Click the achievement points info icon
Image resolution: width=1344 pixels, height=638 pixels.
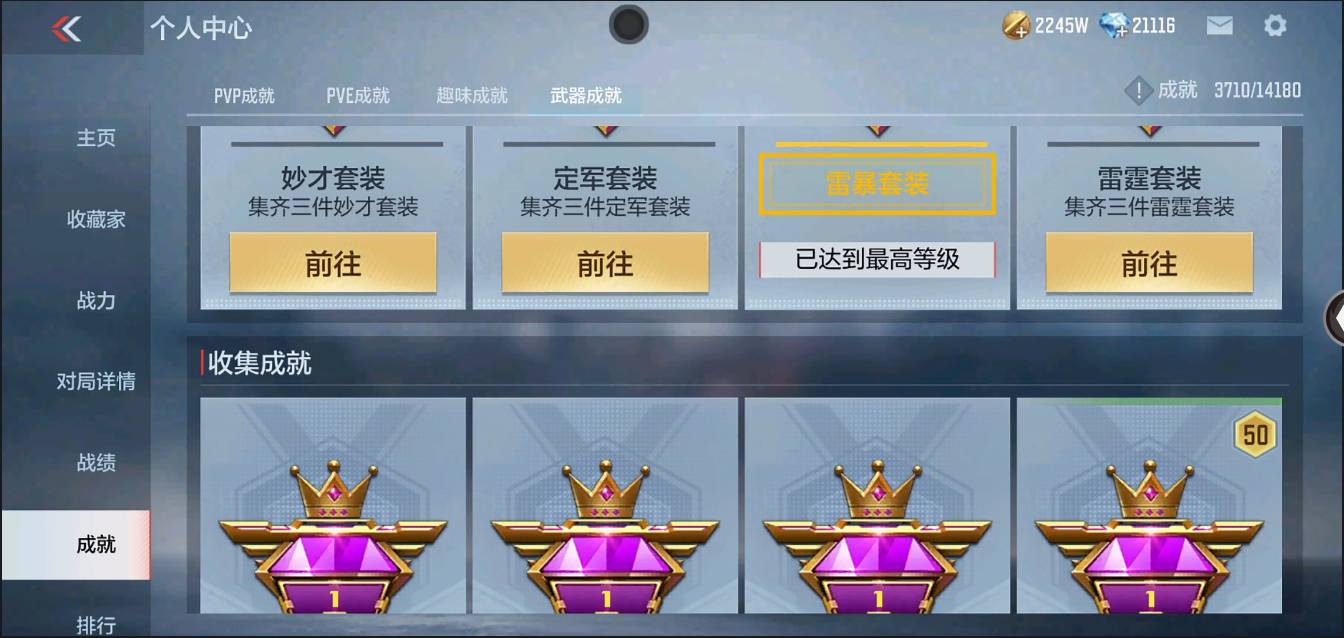point(1138,91)
